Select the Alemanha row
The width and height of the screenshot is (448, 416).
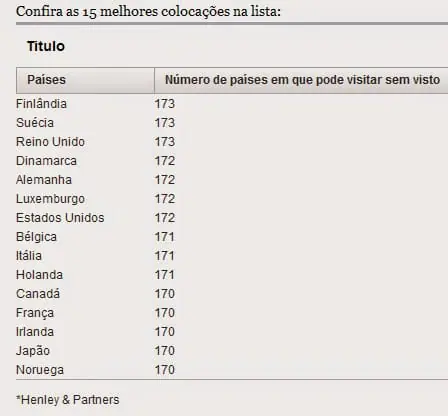pyautogui.click(x=232, y=180)
